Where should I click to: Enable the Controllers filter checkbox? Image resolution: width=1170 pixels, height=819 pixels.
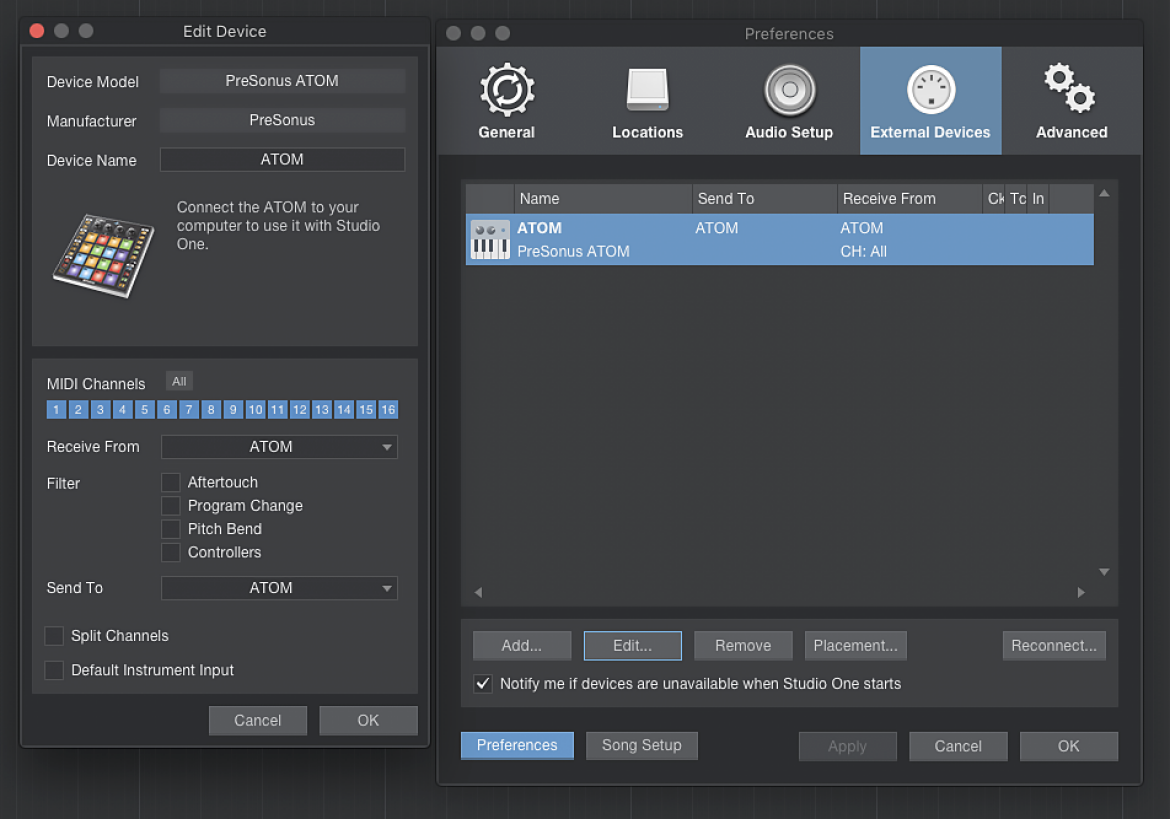tap(171, 553)
